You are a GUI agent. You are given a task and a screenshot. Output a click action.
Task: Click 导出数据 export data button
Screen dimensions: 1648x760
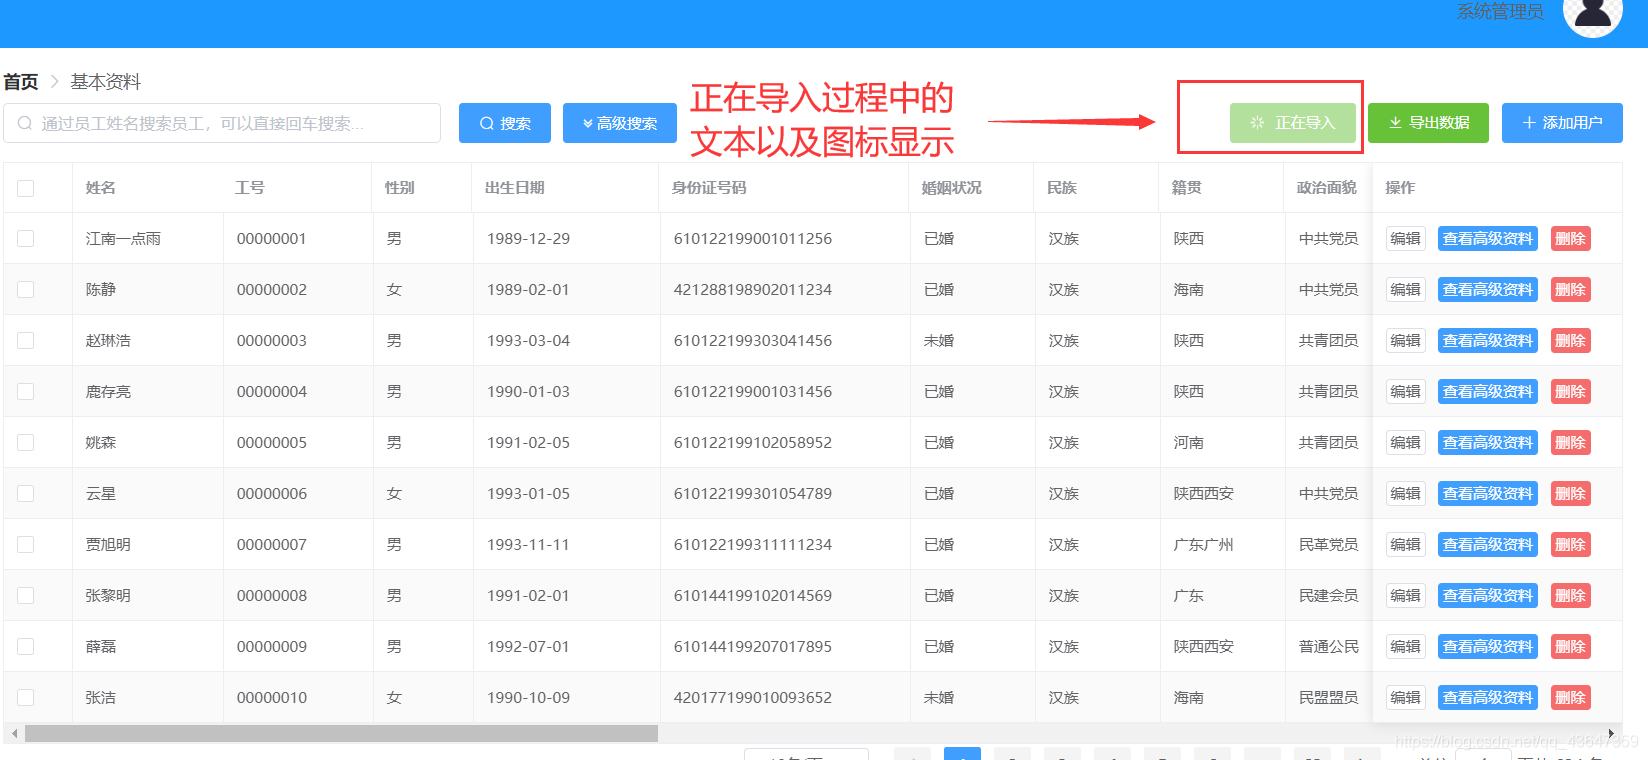tap(1429, 123)
